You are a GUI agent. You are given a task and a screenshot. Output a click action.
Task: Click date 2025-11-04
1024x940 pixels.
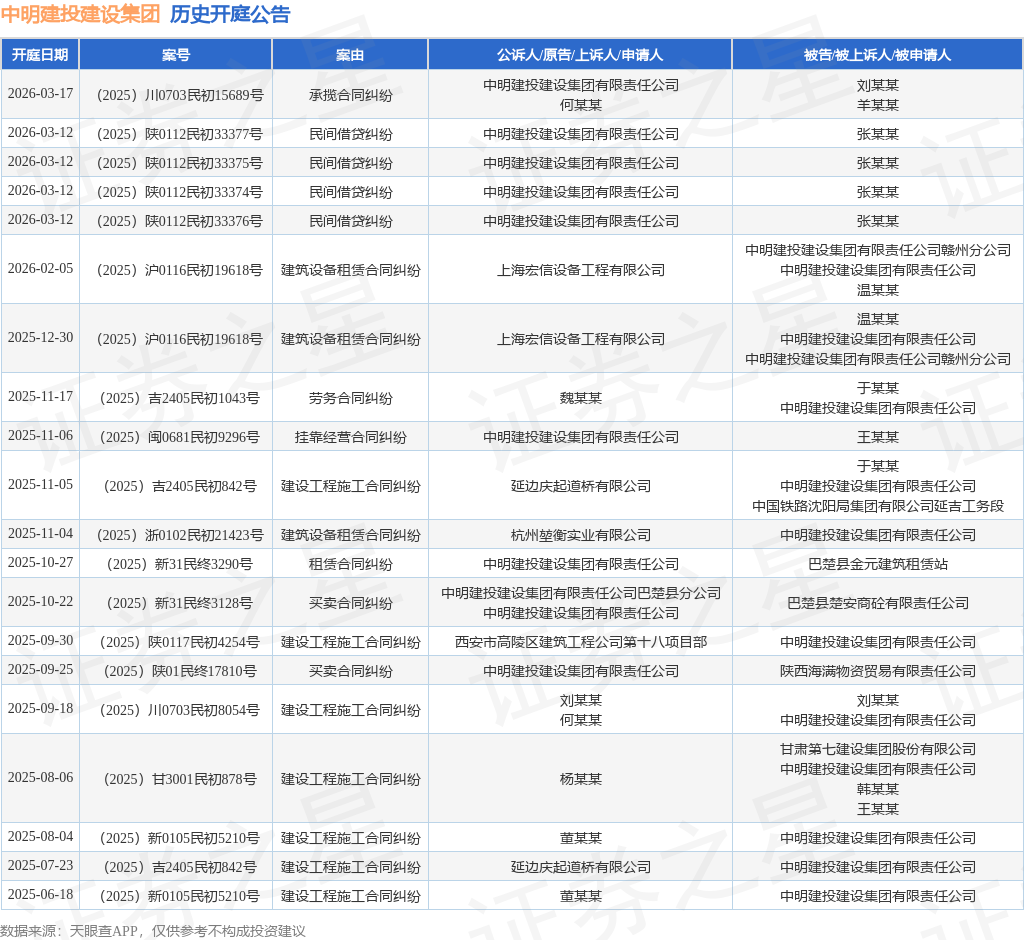tap(40, 534)
